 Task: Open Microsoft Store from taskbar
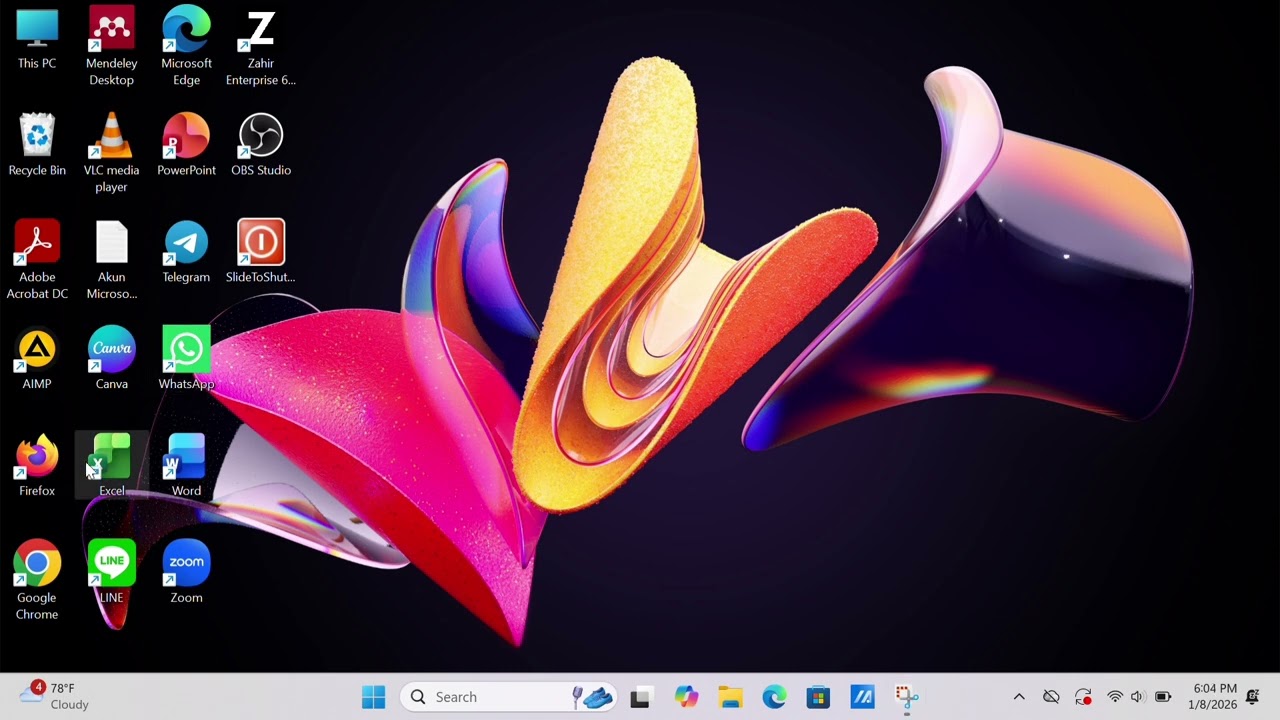(x=818, y=697)
